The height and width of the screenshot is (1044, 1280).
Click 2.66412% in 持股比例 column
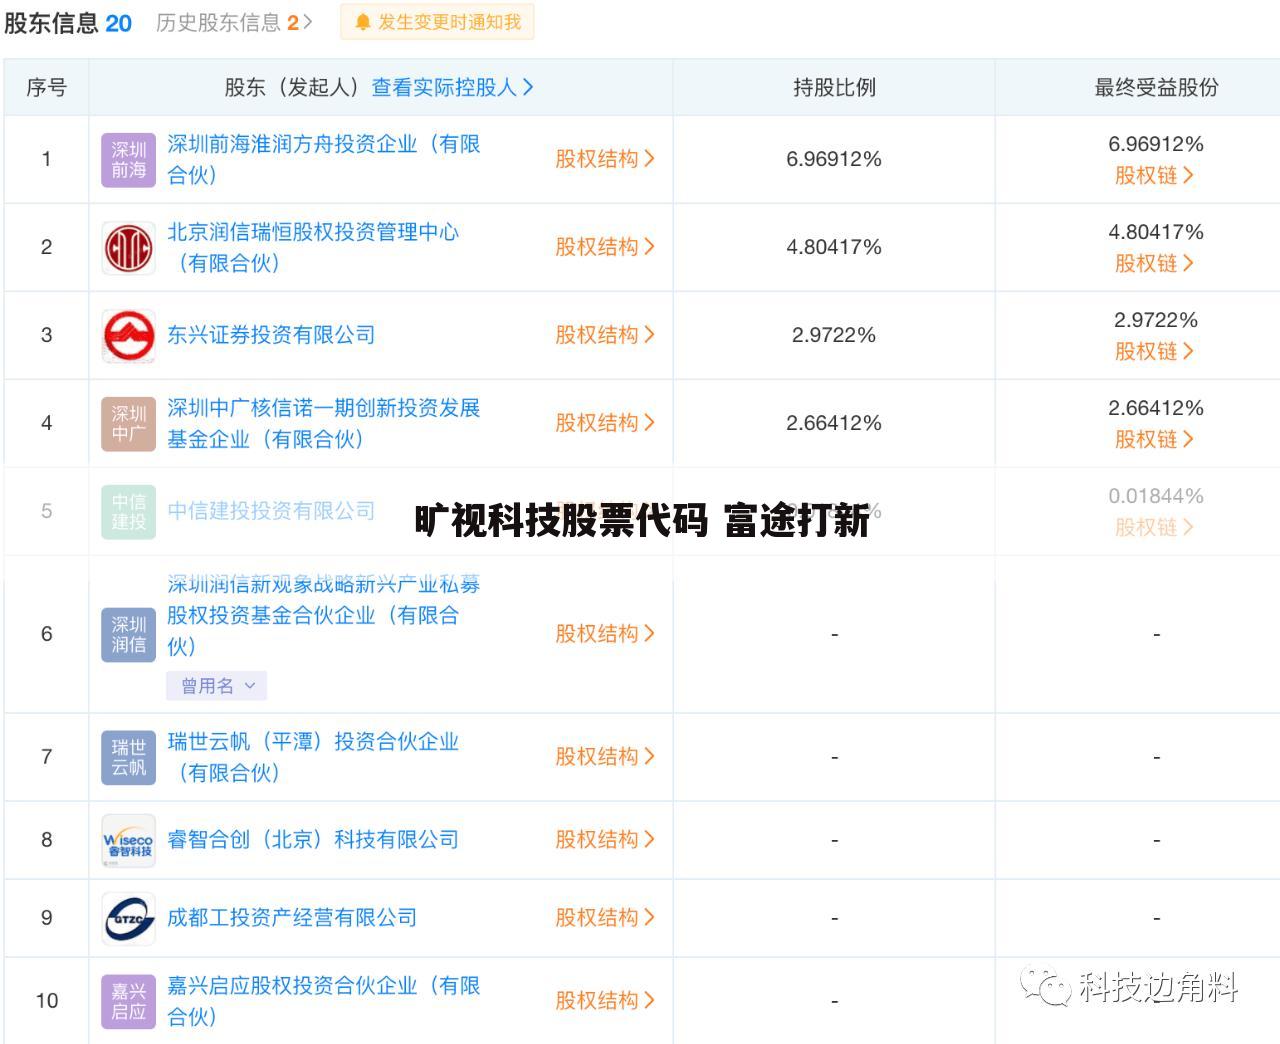pyautogui.click(x=834, y=423)
